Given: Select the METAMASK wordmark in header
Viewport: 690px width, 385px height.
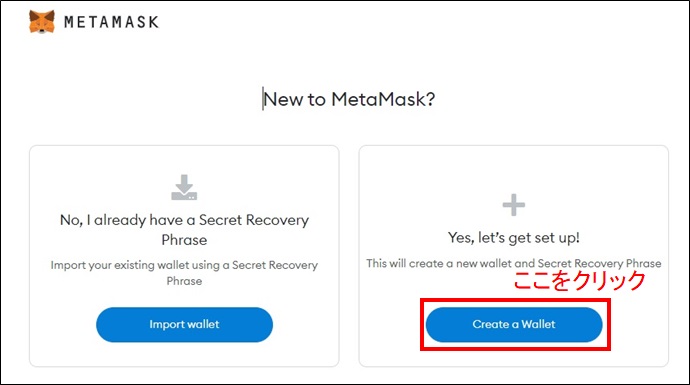Looking at the screenshot, I should pos(111,22).
